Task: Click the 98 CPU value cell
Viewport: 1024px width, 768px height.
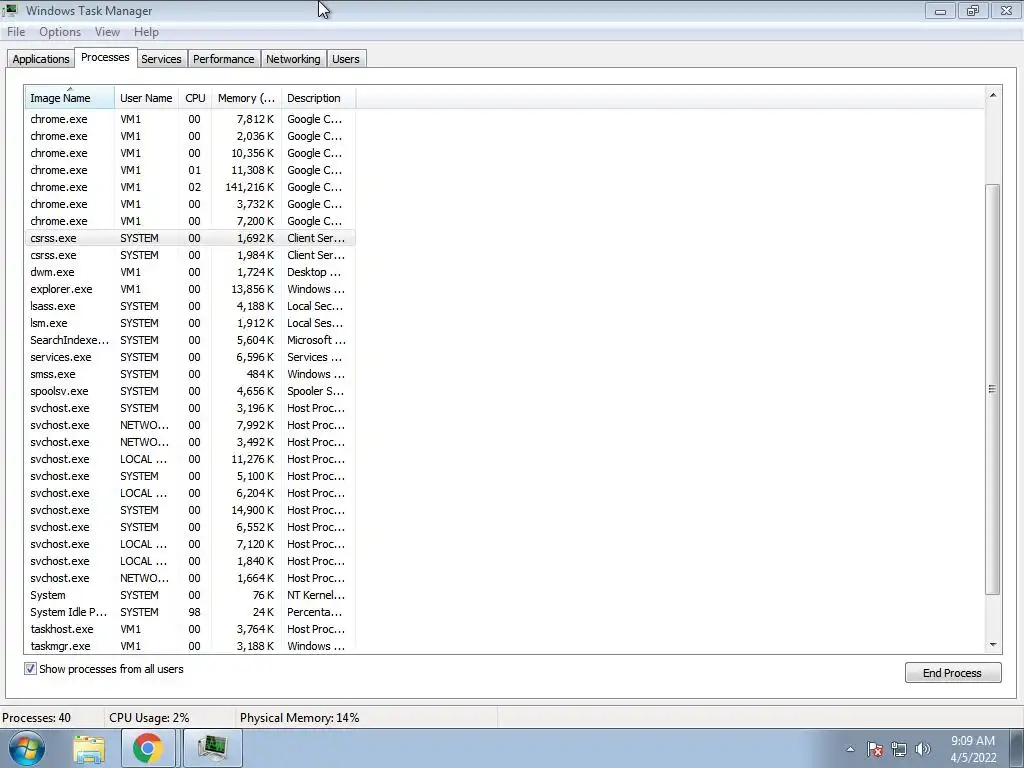Action: [195, 612]
